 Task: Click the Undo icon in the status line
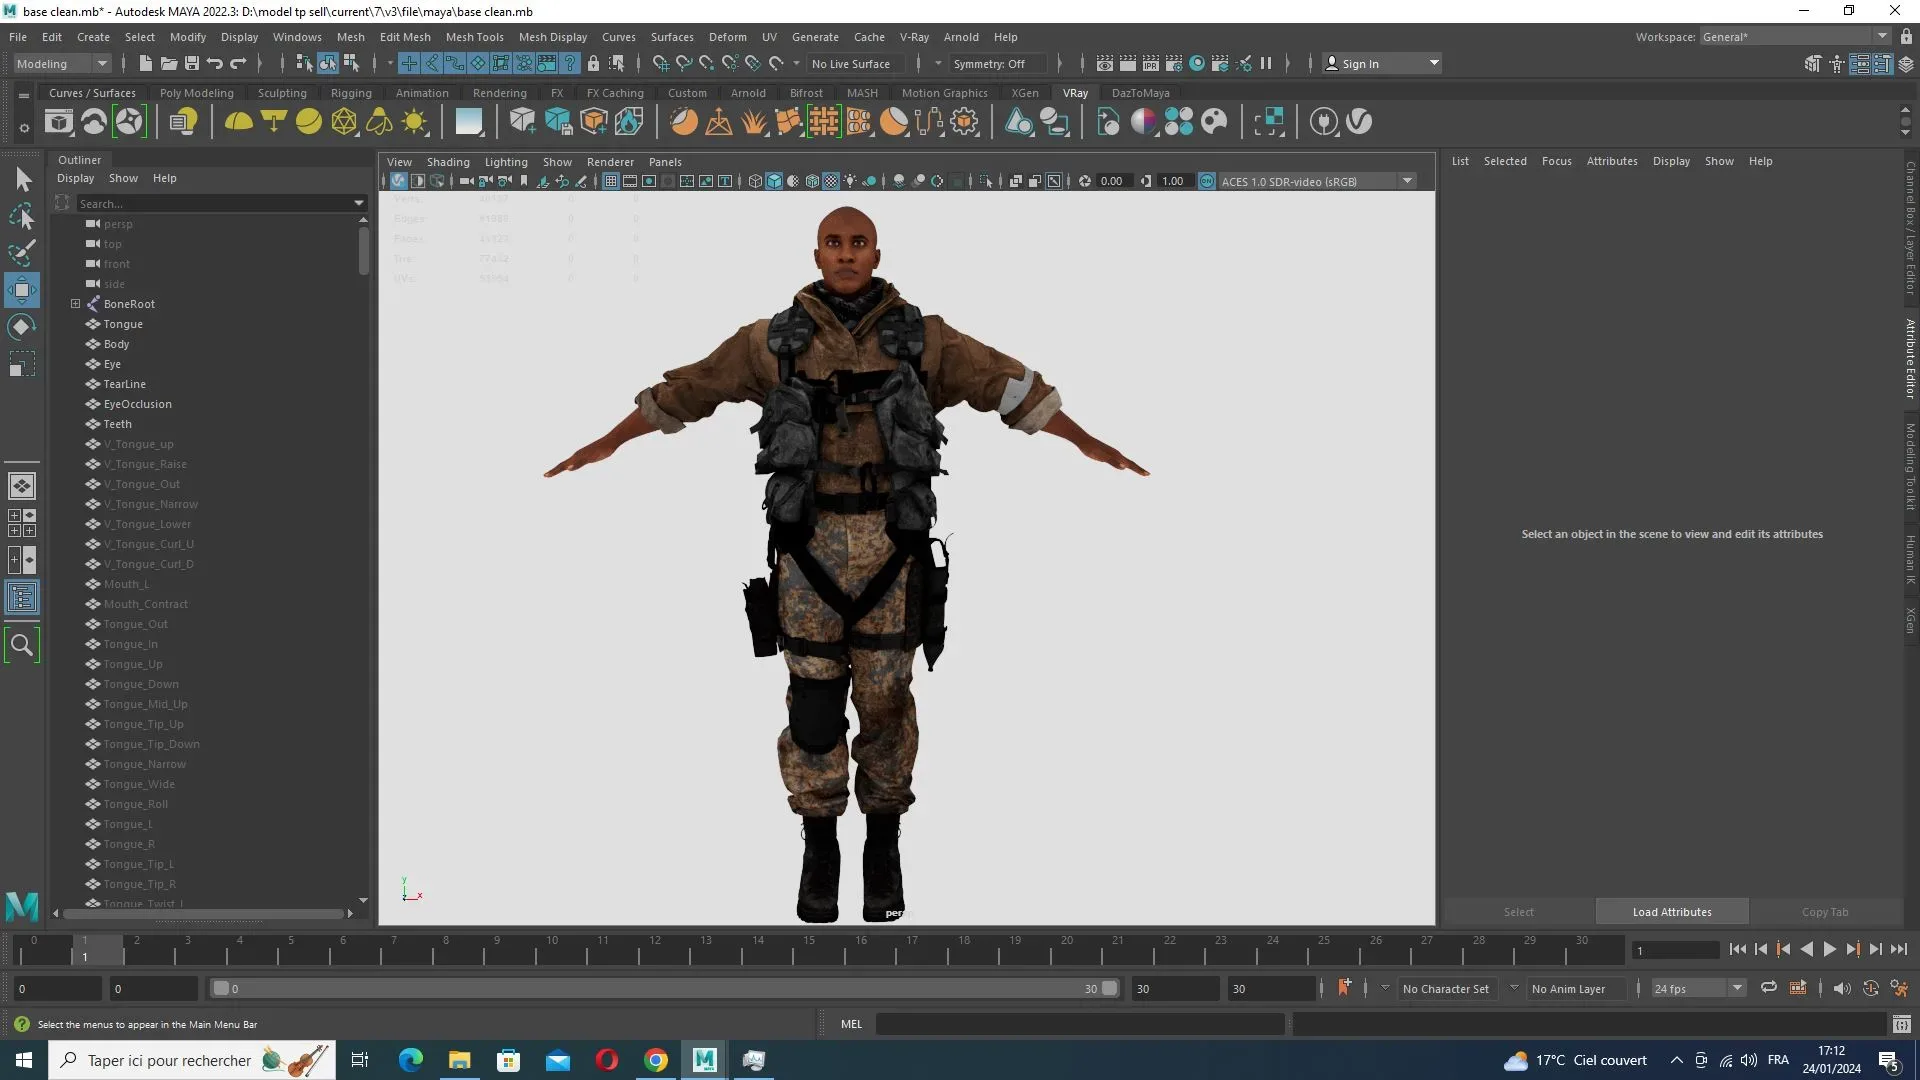(x=213, y=63)
